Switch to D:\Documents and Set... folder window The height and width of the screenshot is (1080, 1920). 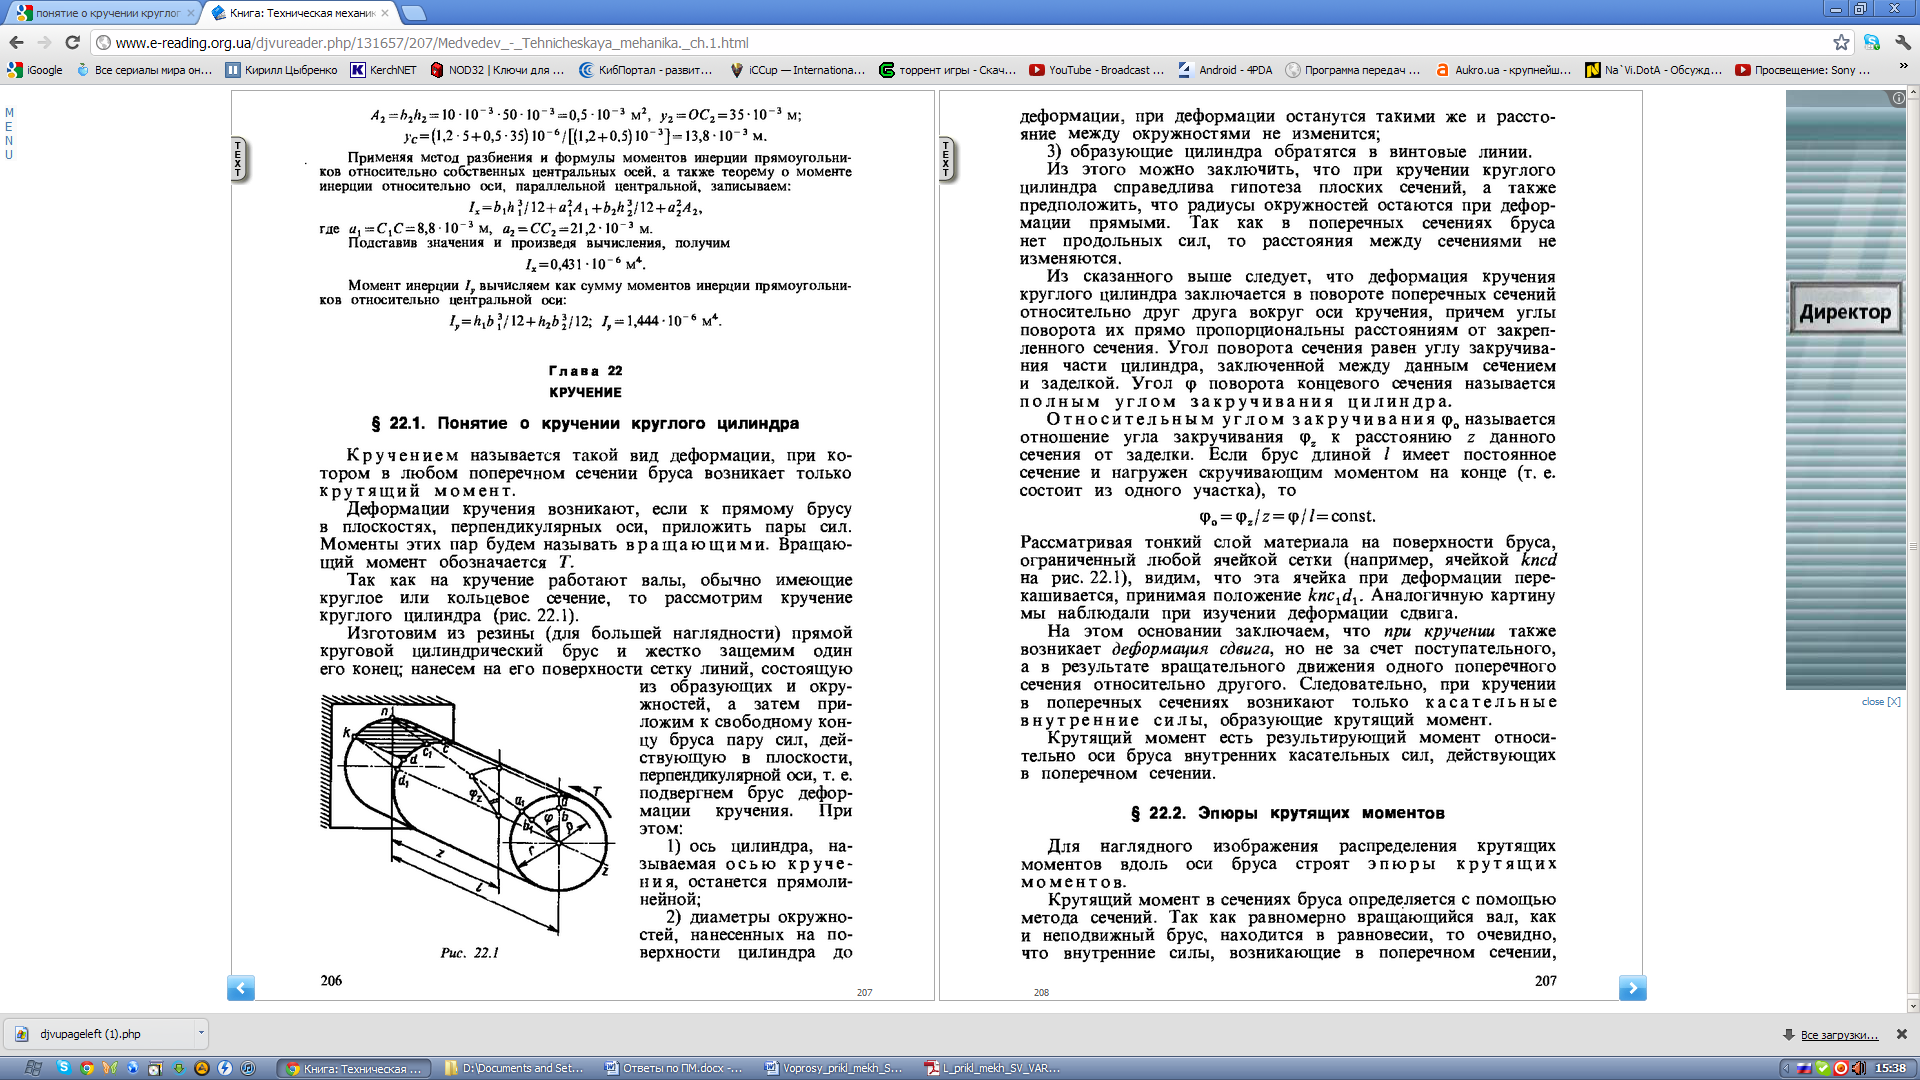[513, 1068]
